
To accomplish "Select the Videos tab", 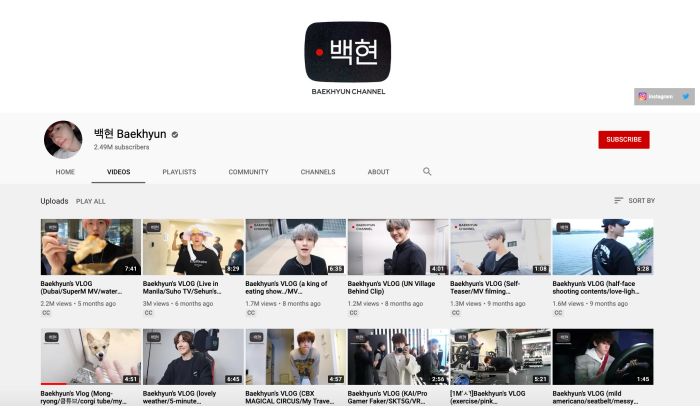I will tap(118, 172).
